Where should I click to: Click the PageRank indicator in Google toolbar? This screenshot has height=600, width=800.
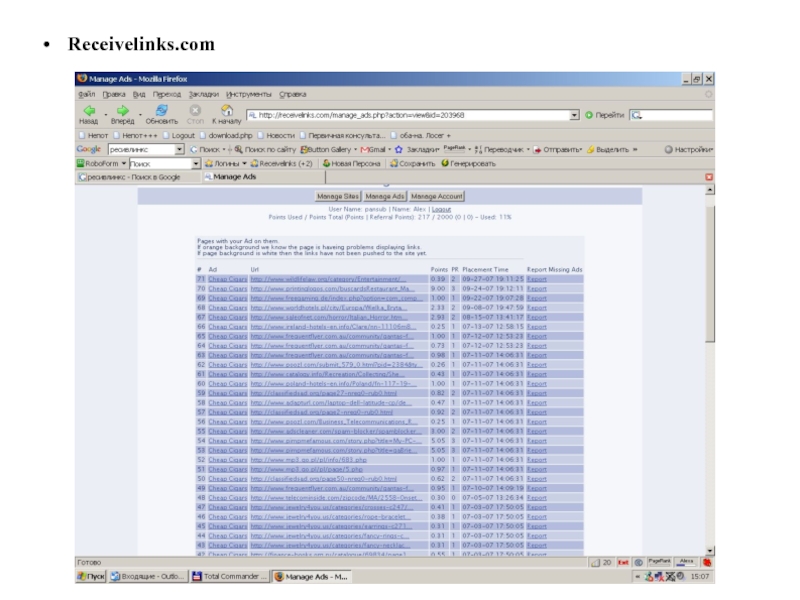tap(454, 148)
